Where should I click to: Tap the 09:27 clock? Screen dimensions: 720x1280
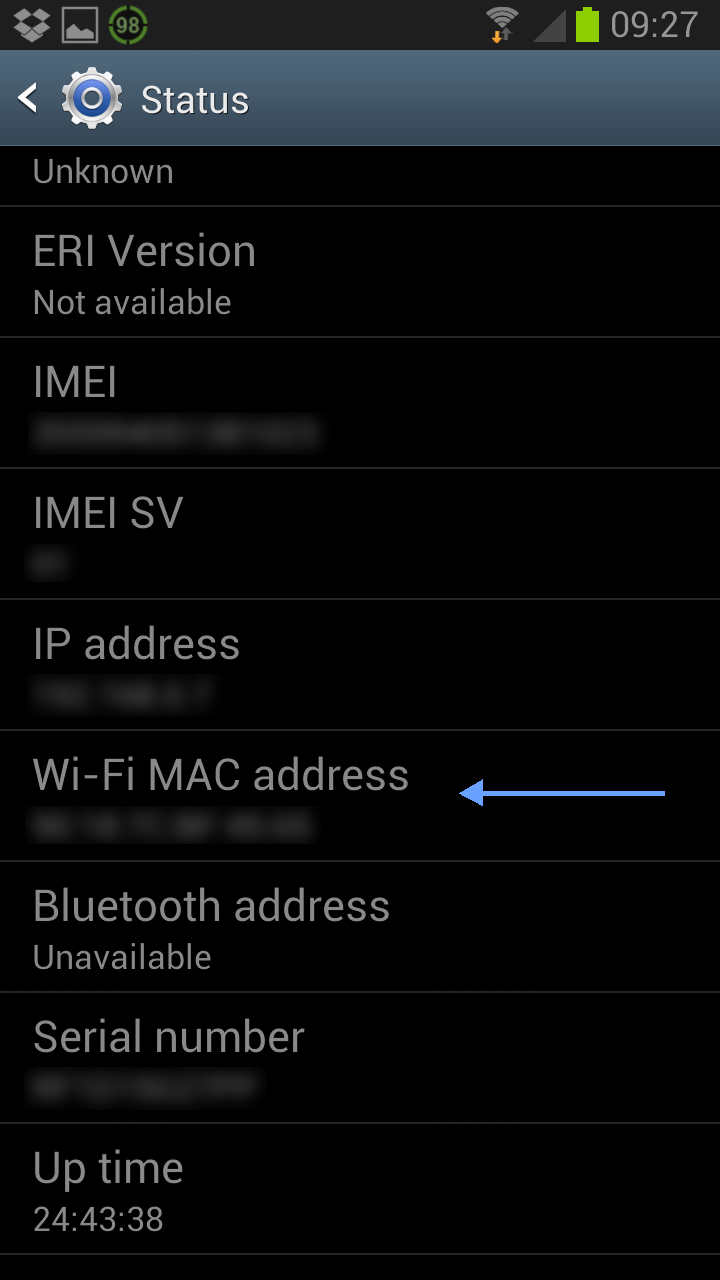pyautogui.click(x=654, y=25)
